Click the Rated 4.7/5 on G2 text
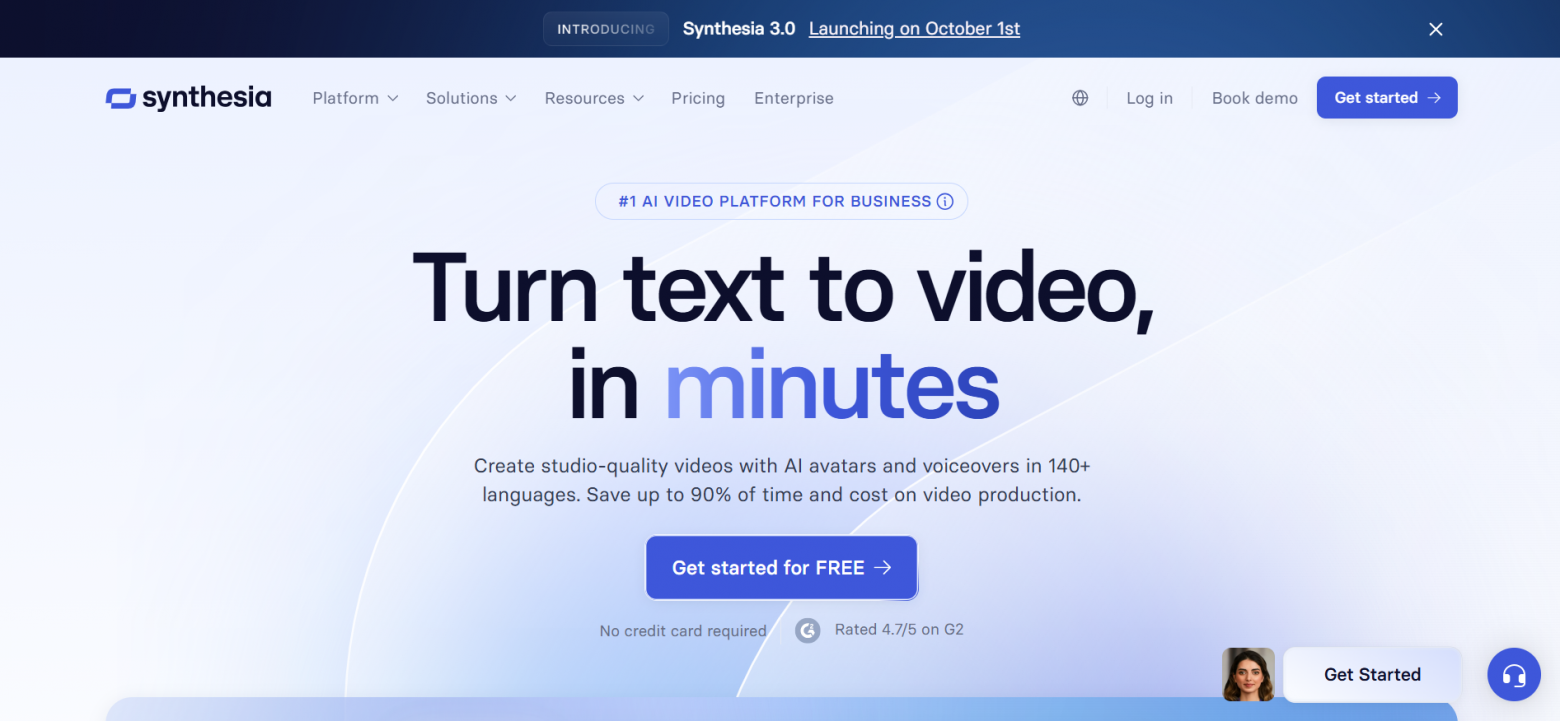Screen dimensions: 1560x721 point(899,630)
